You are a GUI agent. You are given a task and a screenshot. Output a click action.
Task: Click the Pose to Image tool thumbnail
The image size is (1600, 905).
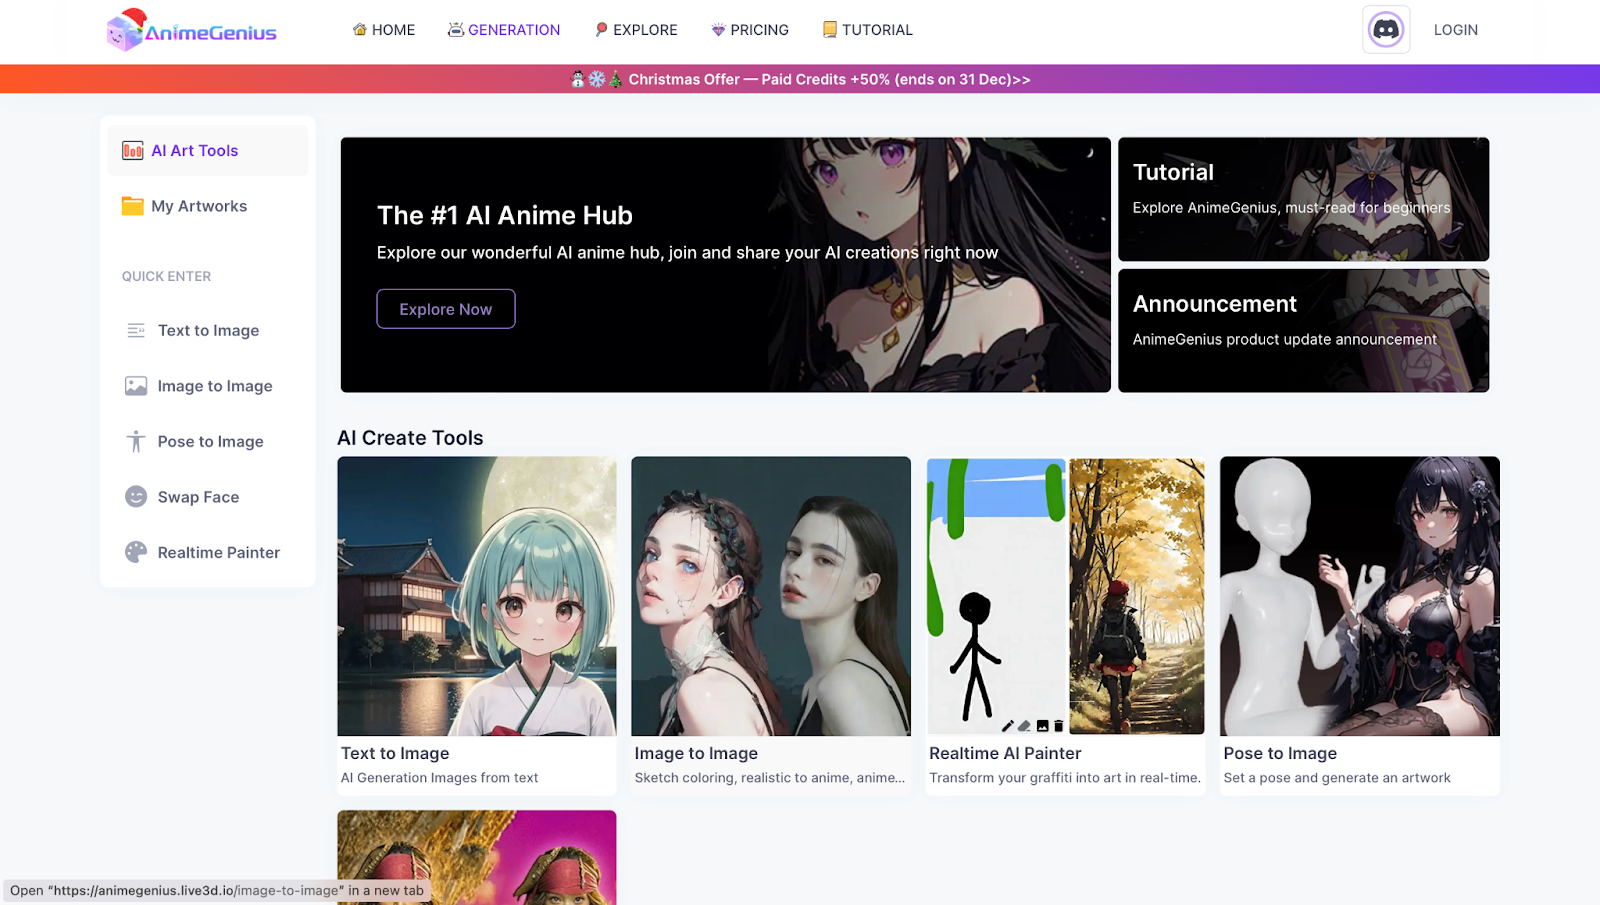1360,596
